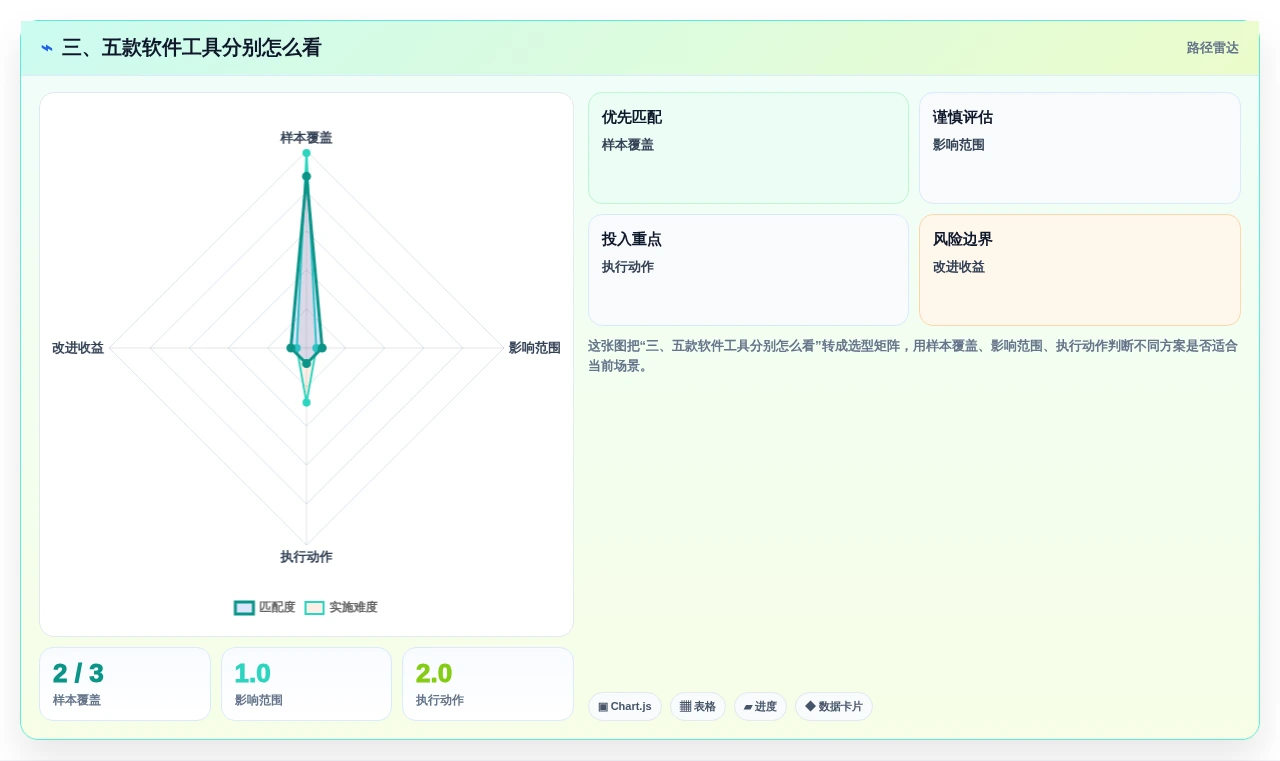
Task: Click the blue icon beside the section title
Action: [x=47, y=48]
